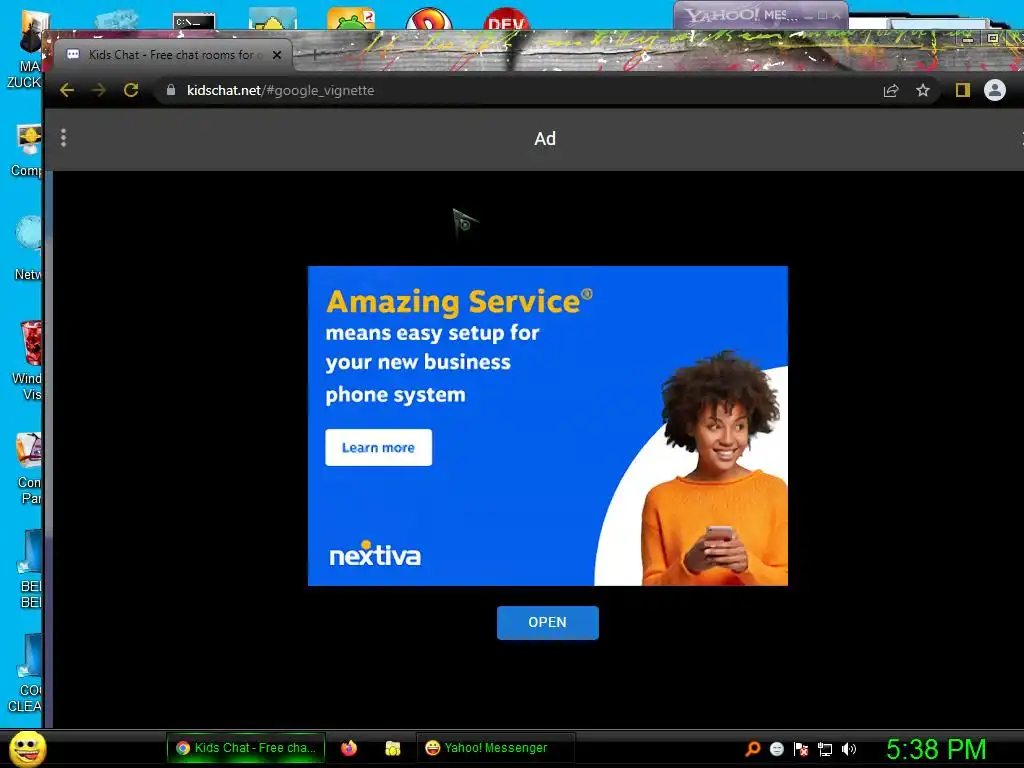Launch Firefox from the taskbar
This screenshot has width=1024, height=768.
pos(349,748)
